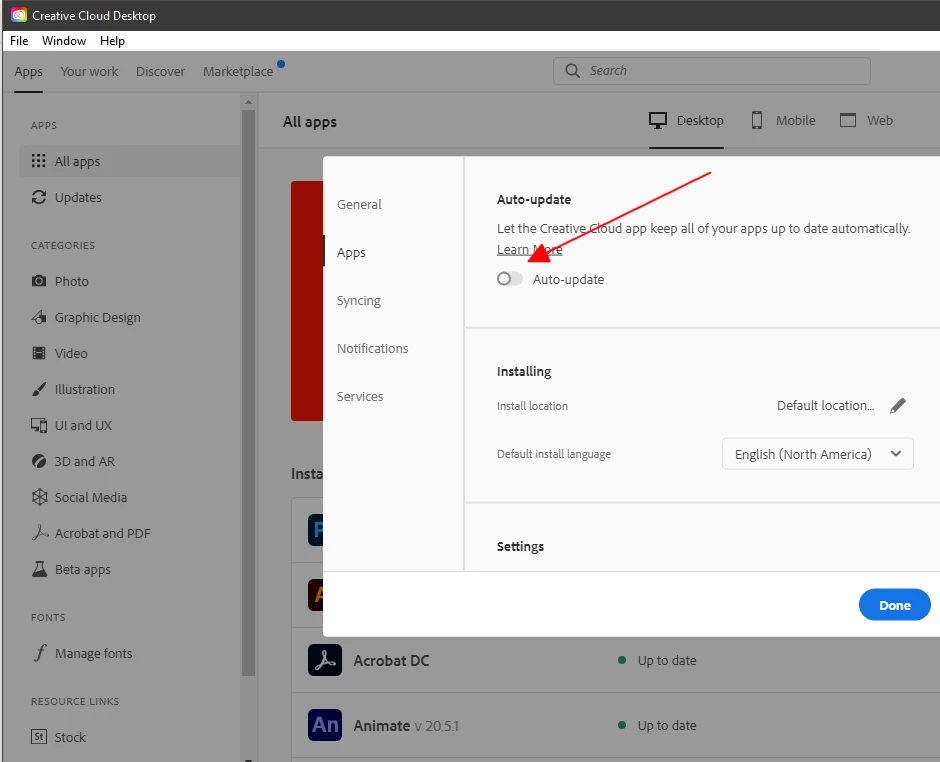Select the Apps top navigation tab
The height and width of the screenshot is (762, 940).
[x=28, y=71]
